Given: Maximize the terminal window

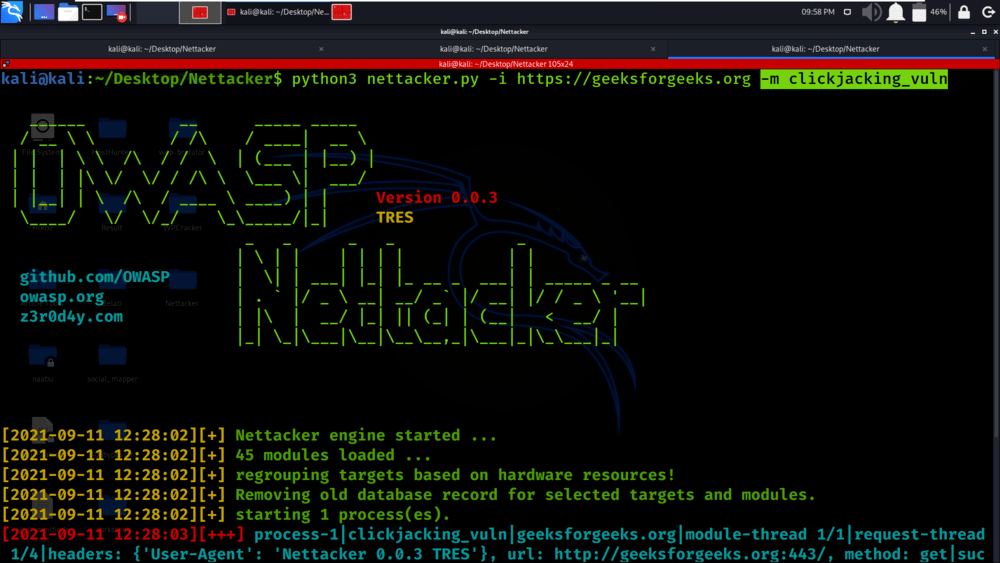Looking at the screenshot, I should (x=984, y=32).
